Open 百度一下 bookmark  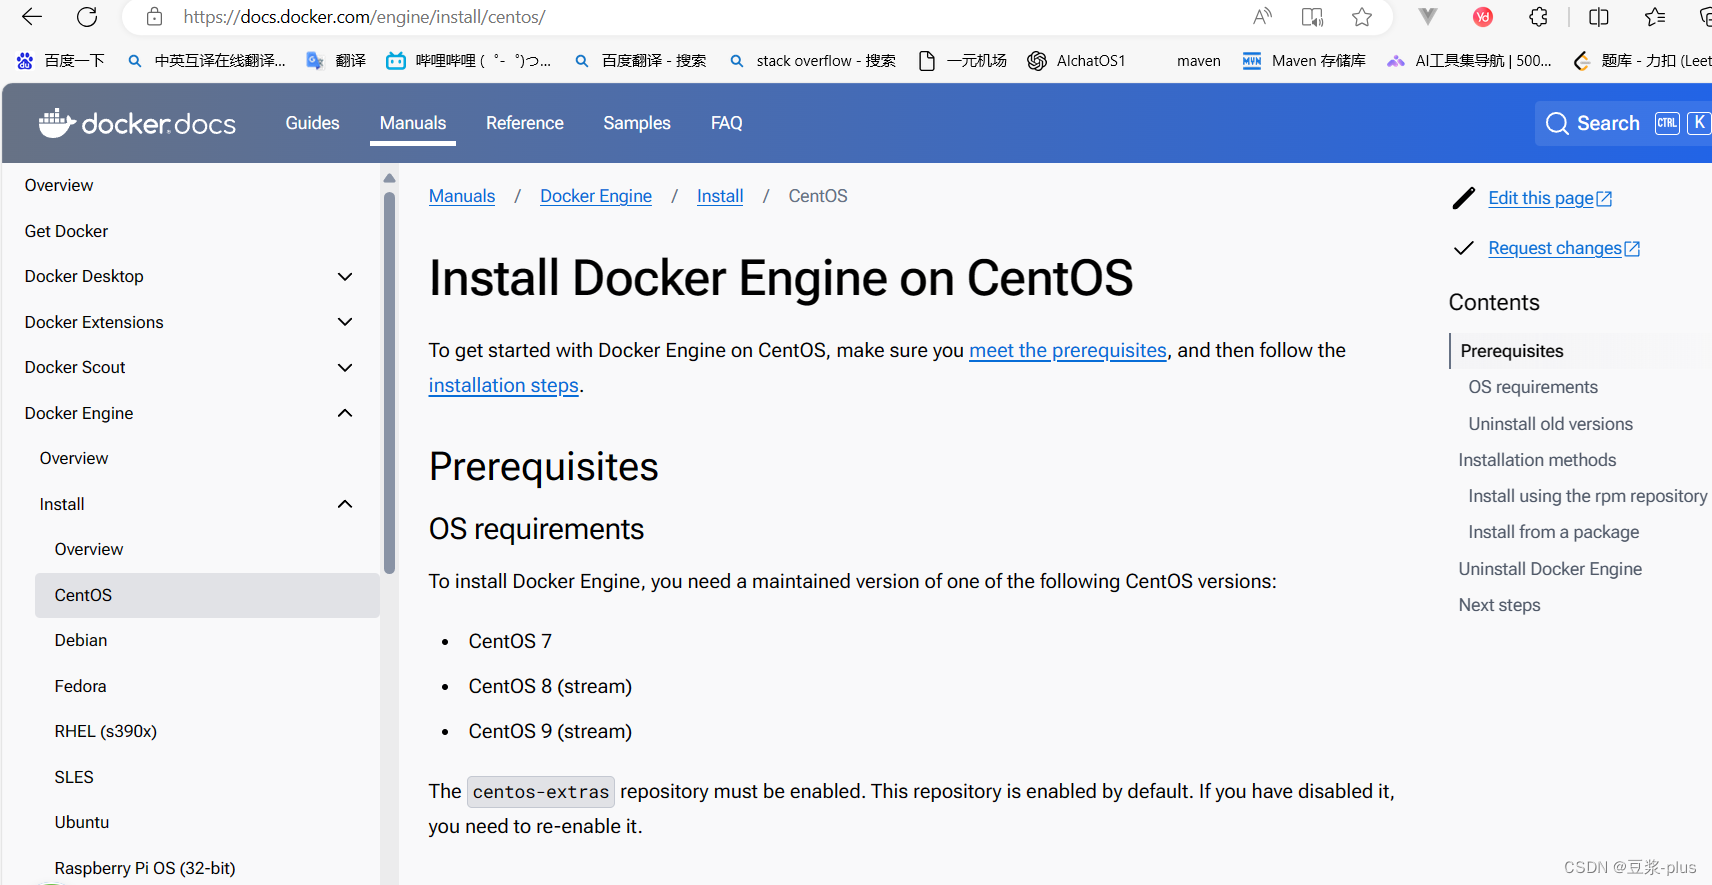point(61,61)
